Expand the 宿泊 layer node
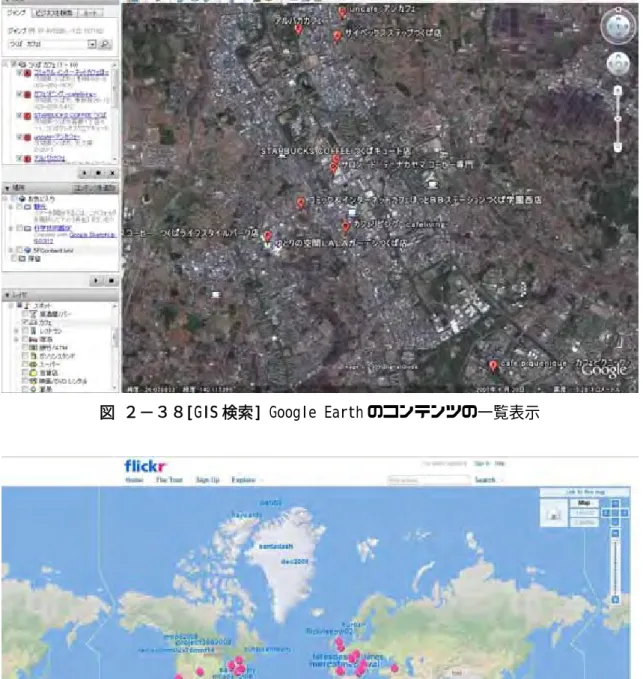Viewport: 643px width, 679px height. point(16,339)
